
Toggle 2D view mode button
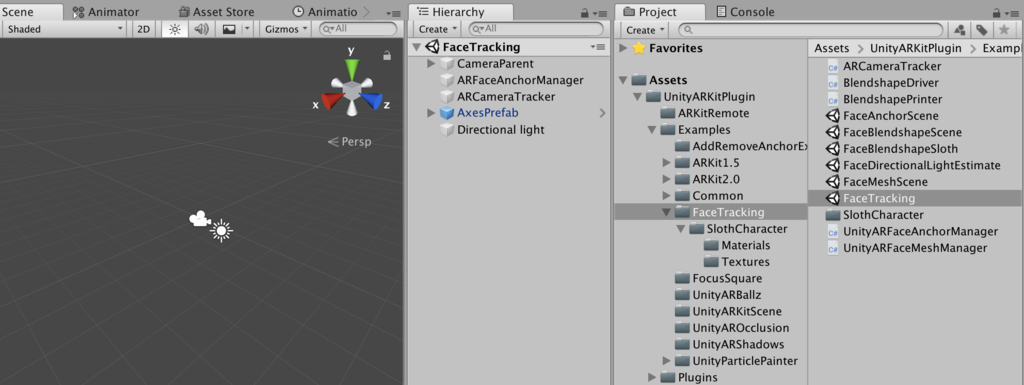143,29
